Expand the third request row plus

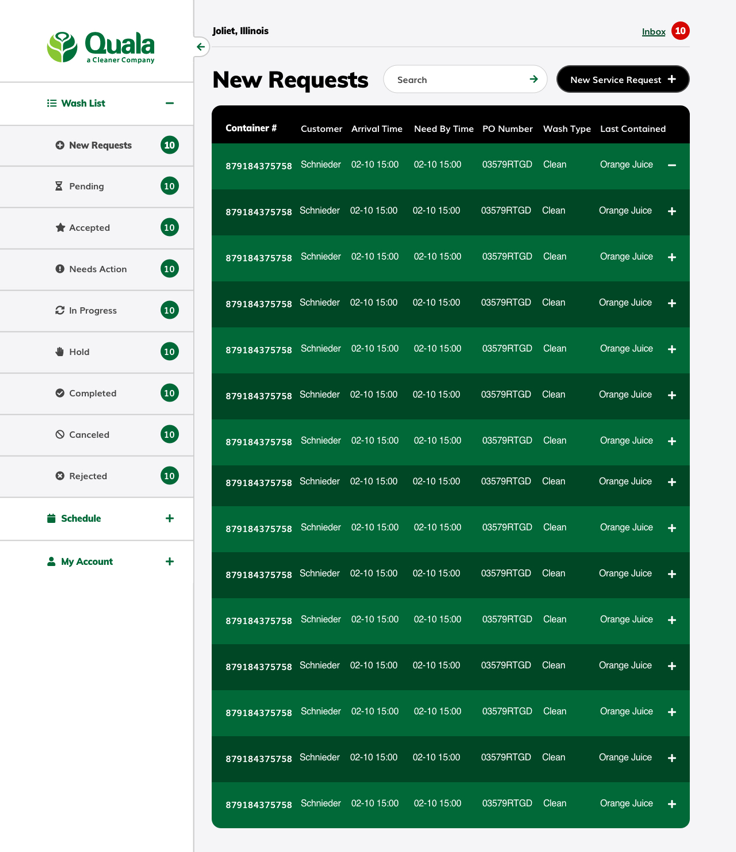coord(672,257)
